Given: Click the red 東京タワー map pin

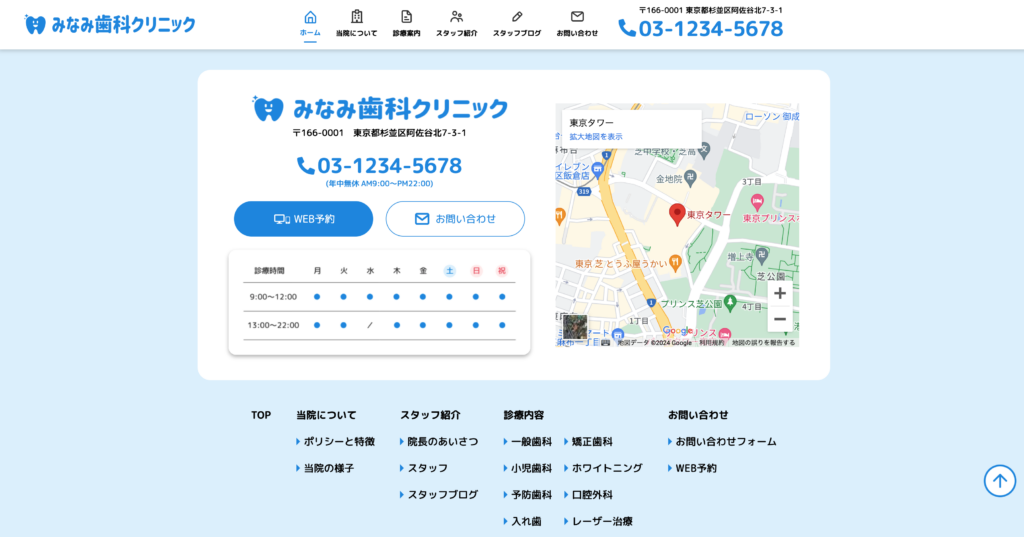Looking at the screenshot, I should point(677,214).
